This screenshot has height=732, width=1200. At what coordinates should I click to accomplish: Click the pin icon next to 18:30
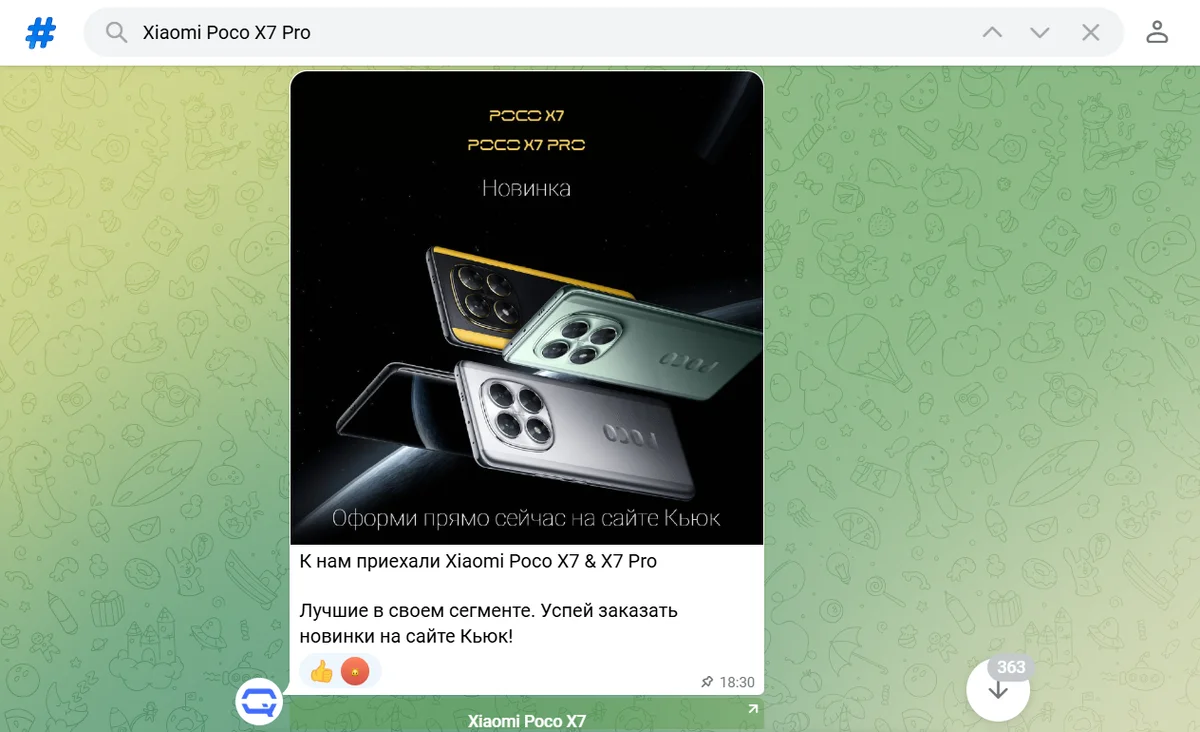coord(707,682)
